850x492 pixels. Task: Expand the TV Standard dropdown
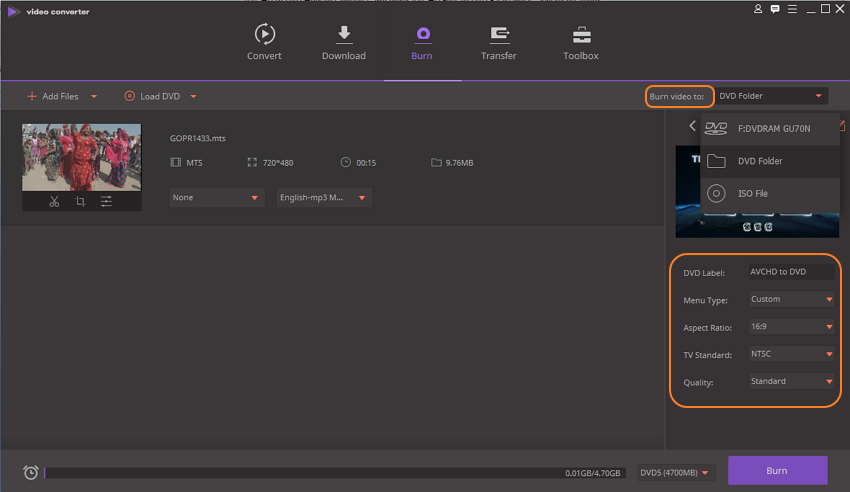(791, 354)
